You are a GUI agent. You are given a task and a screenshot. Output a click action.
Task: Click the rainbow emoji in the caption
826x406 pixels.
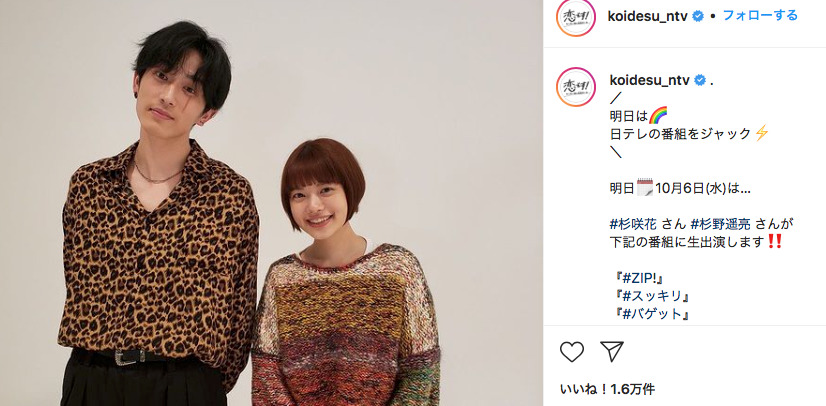pos(658,115)
